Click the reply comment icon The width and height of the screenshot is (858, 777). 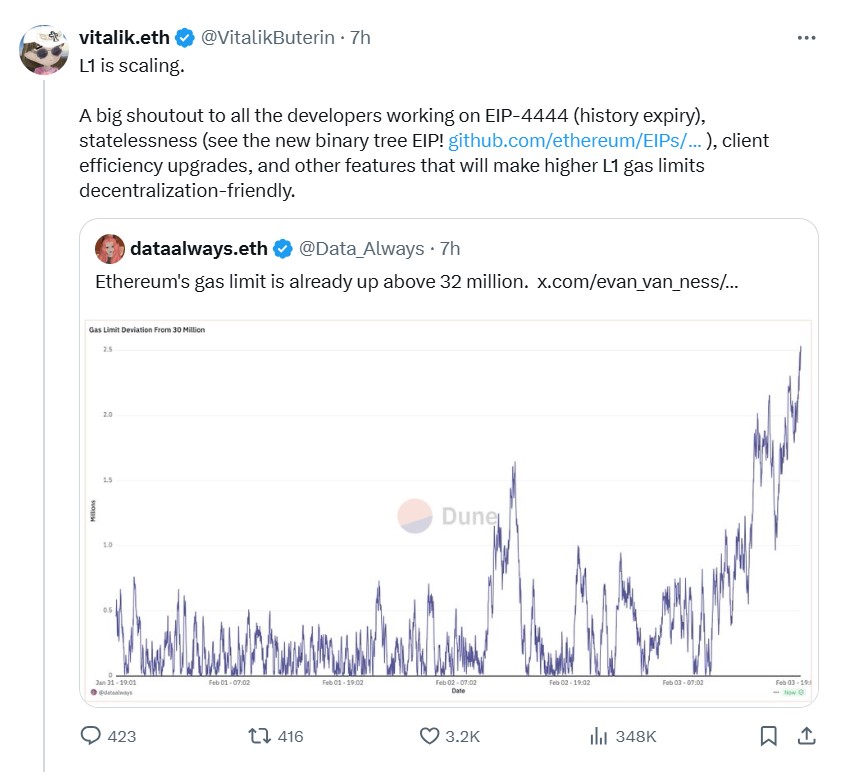pyautogui.click(x=91, y=736)
